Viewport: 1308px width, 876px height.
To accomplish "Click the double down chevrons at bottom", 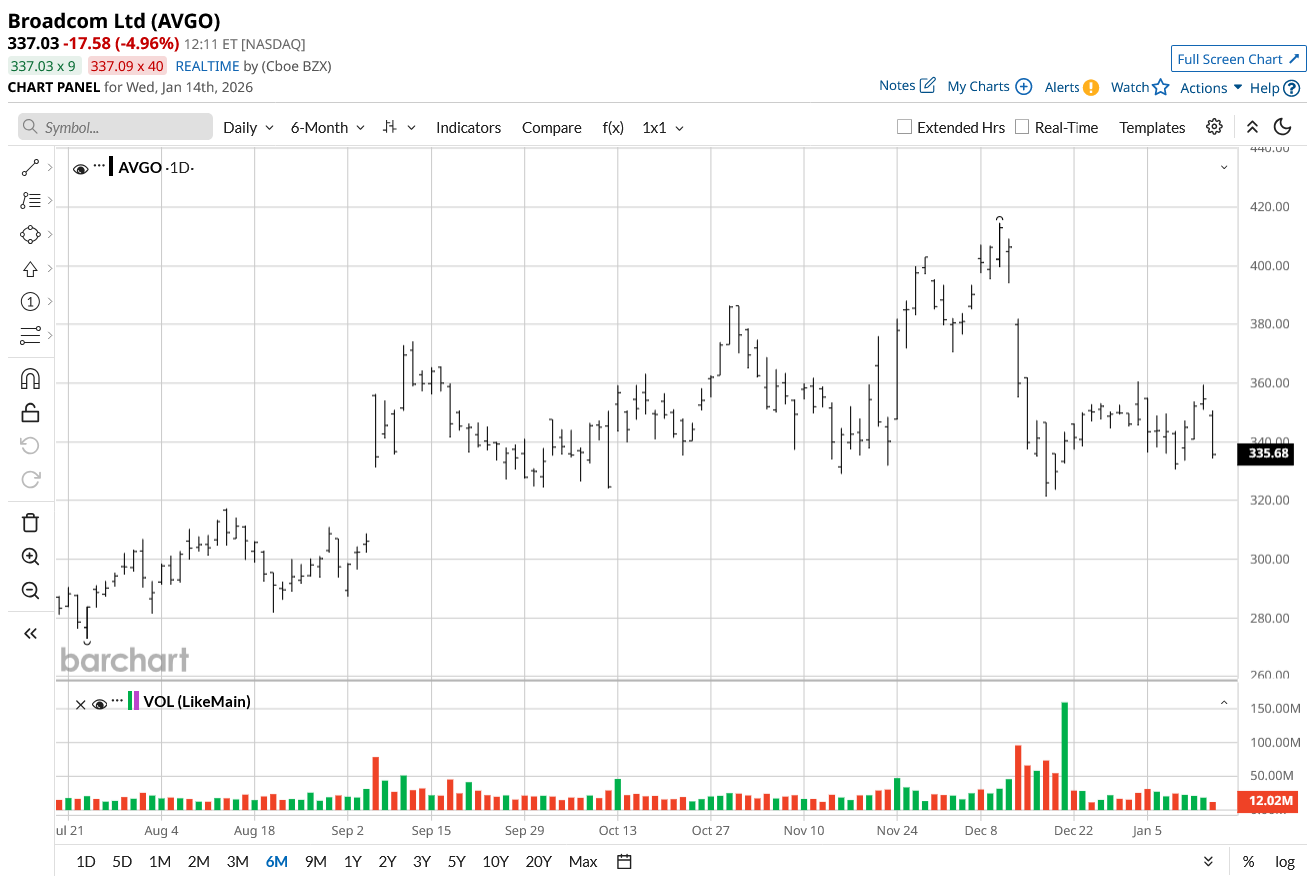I will tap(1208, 861).
